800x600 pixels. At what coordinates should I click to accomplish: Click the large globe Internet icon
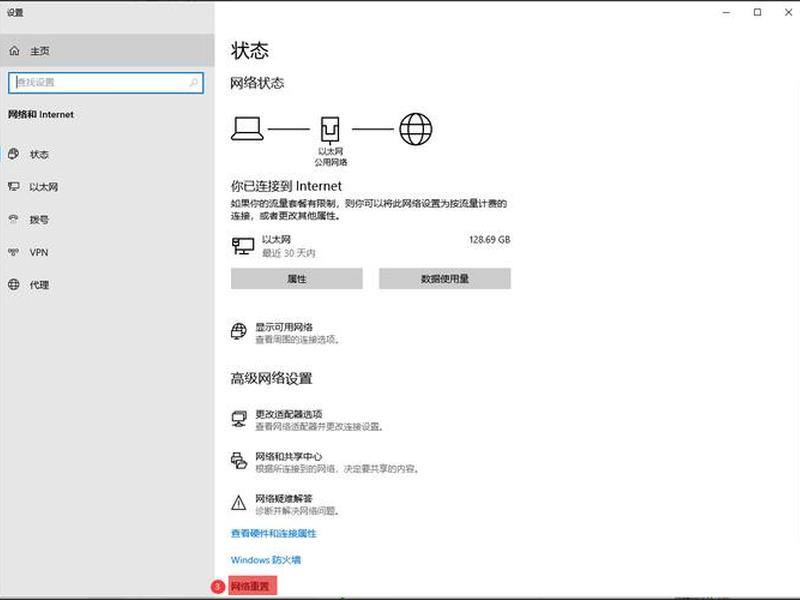click(415, 129)
